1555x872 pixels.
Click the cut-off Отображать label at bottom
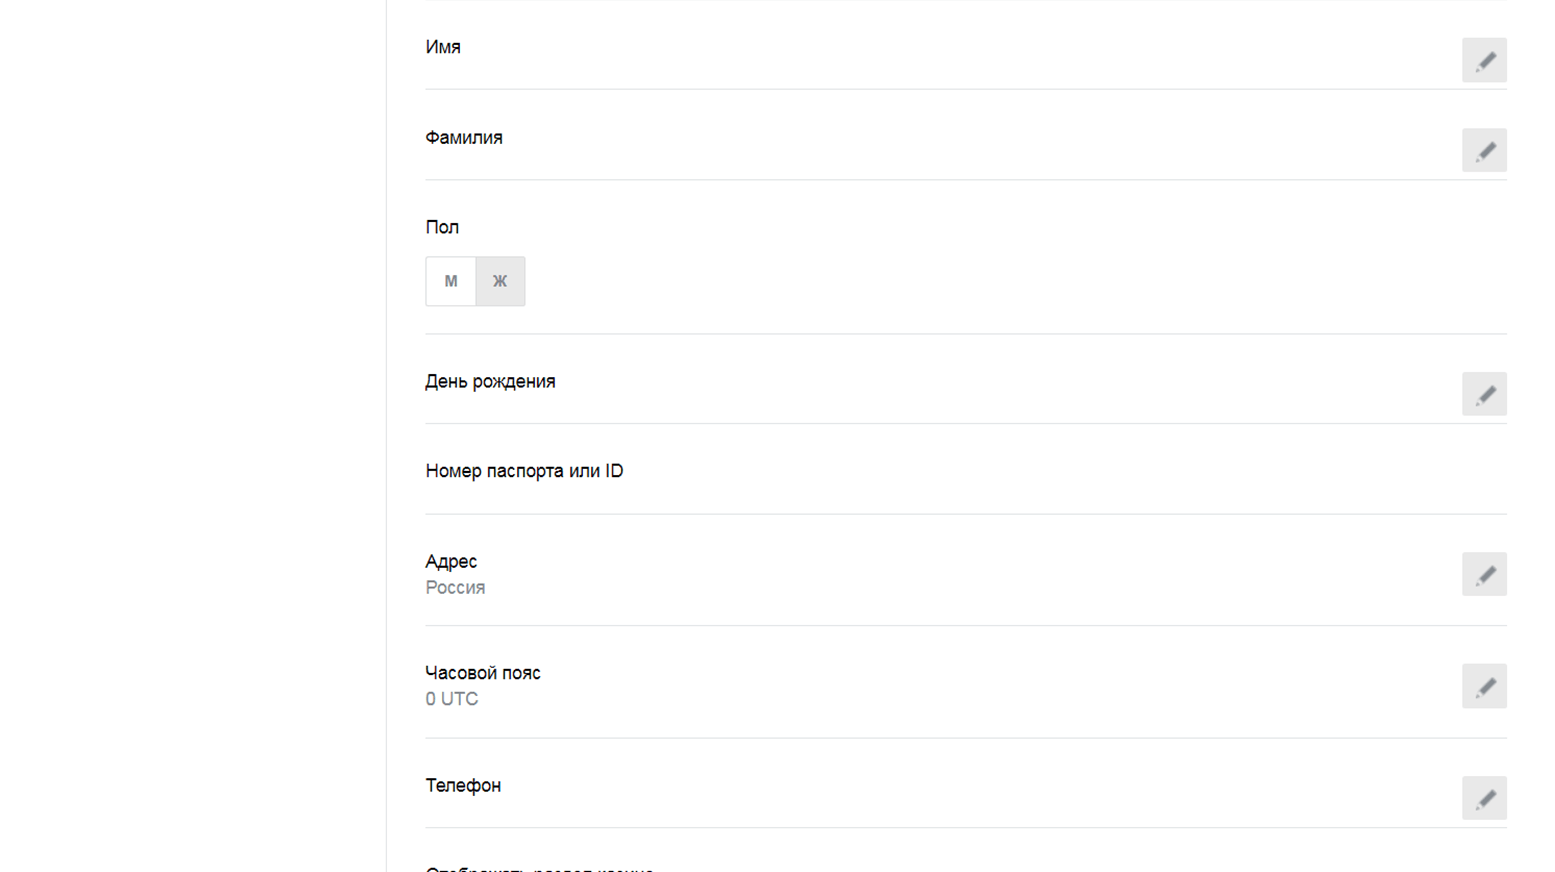click(x=540, y=868)
